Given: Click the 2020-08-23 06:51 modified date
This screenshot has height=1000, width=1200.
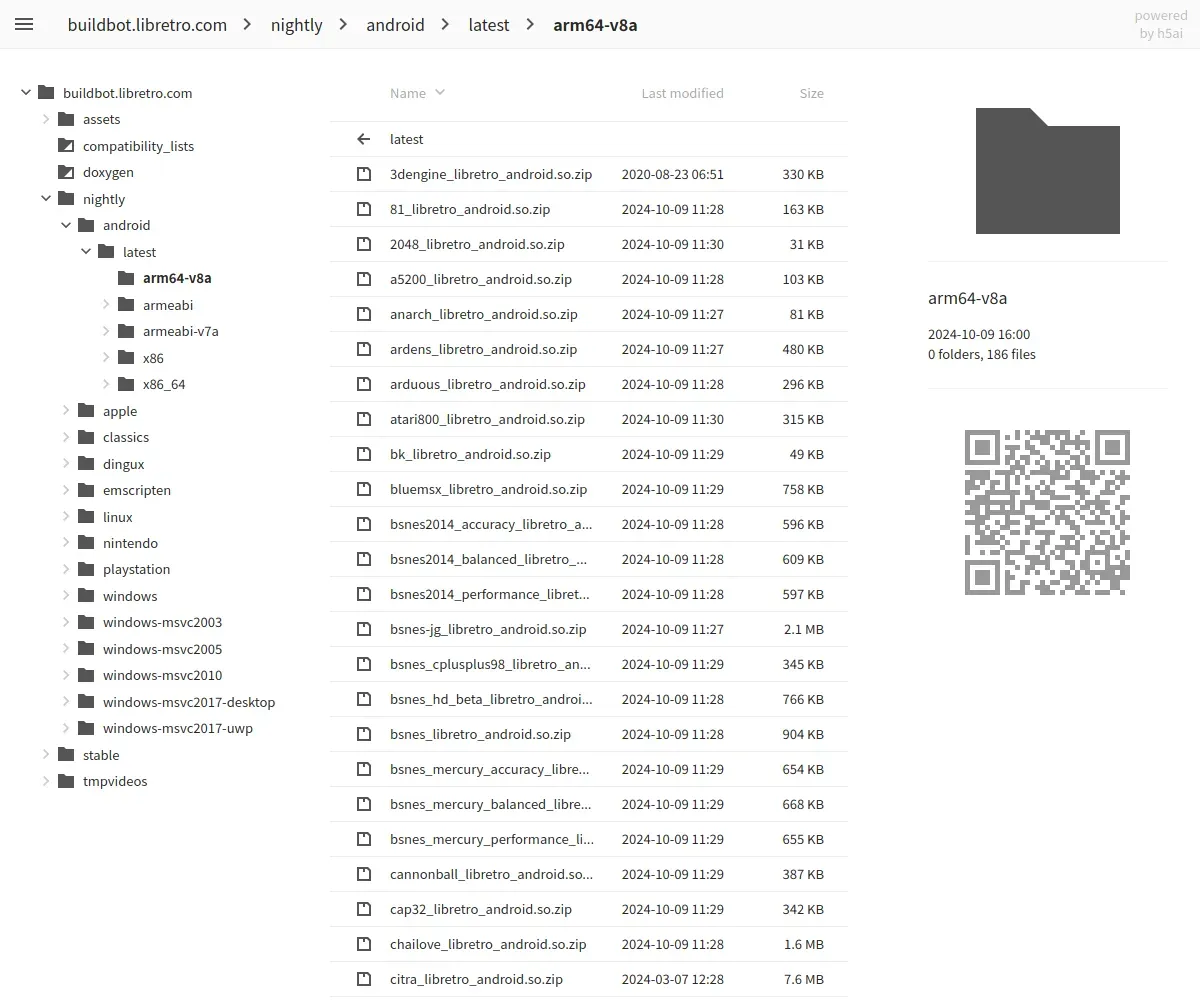Looking at the screenshot, I should pos(672,174).
